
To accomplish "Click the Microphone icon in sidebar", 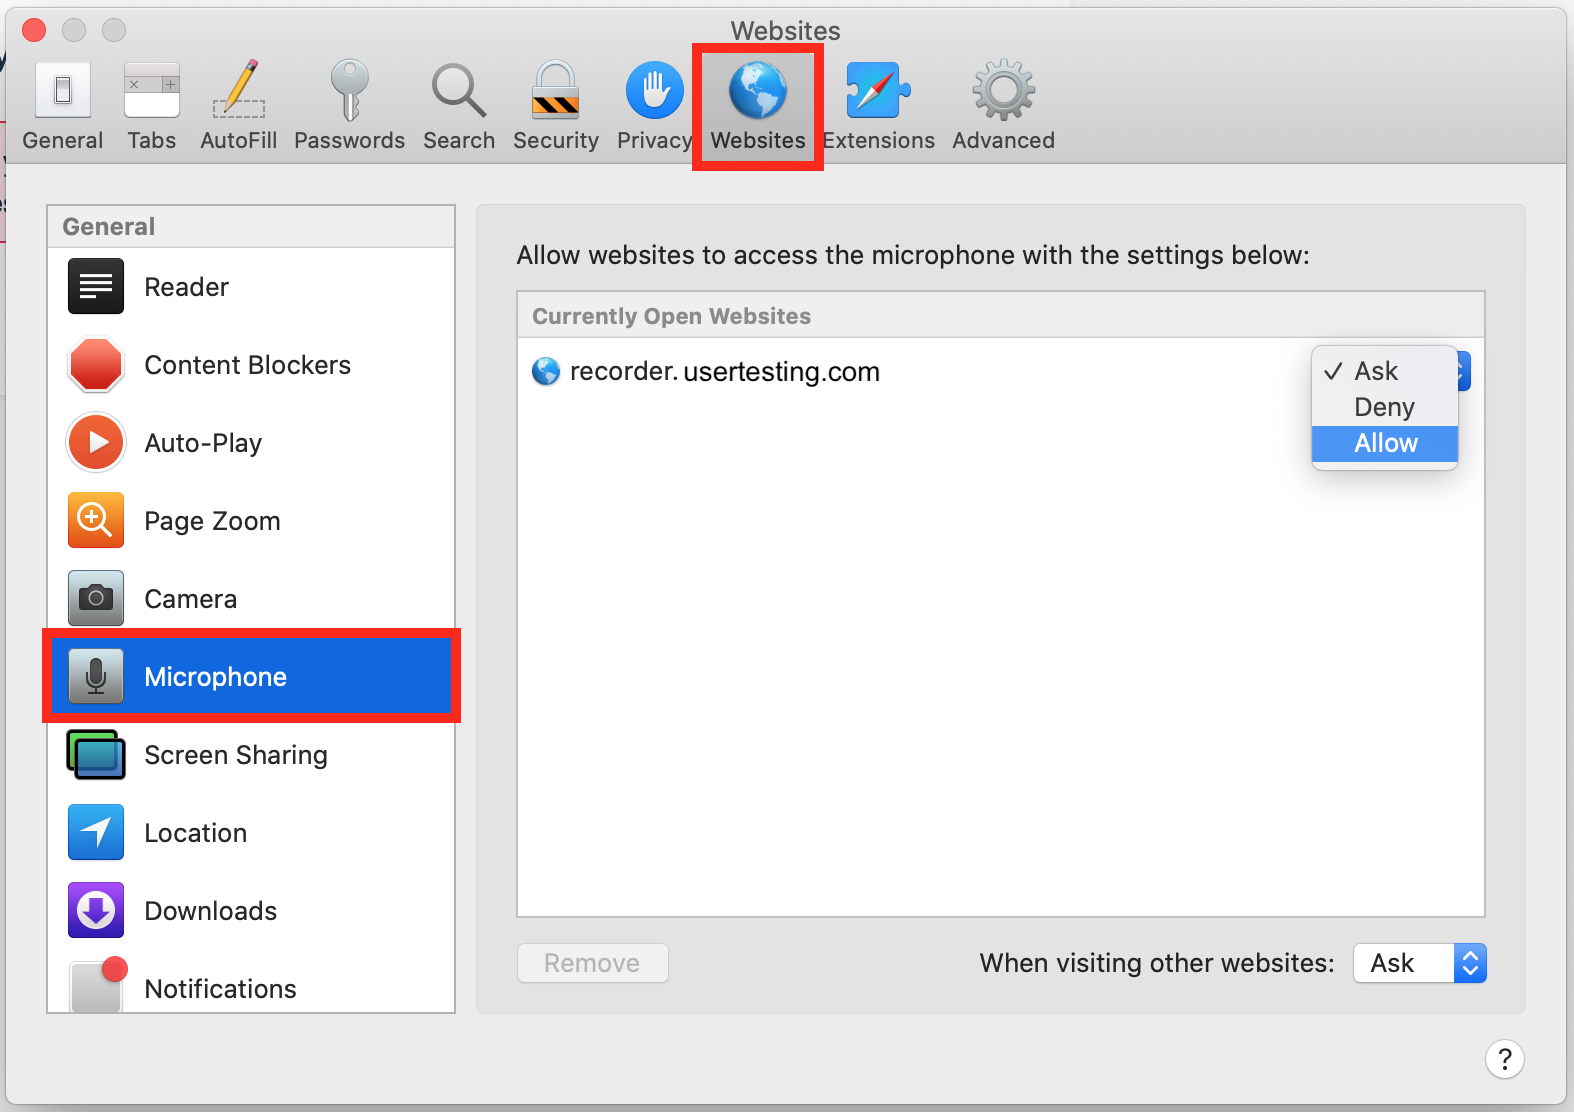I will pos(96,676).
